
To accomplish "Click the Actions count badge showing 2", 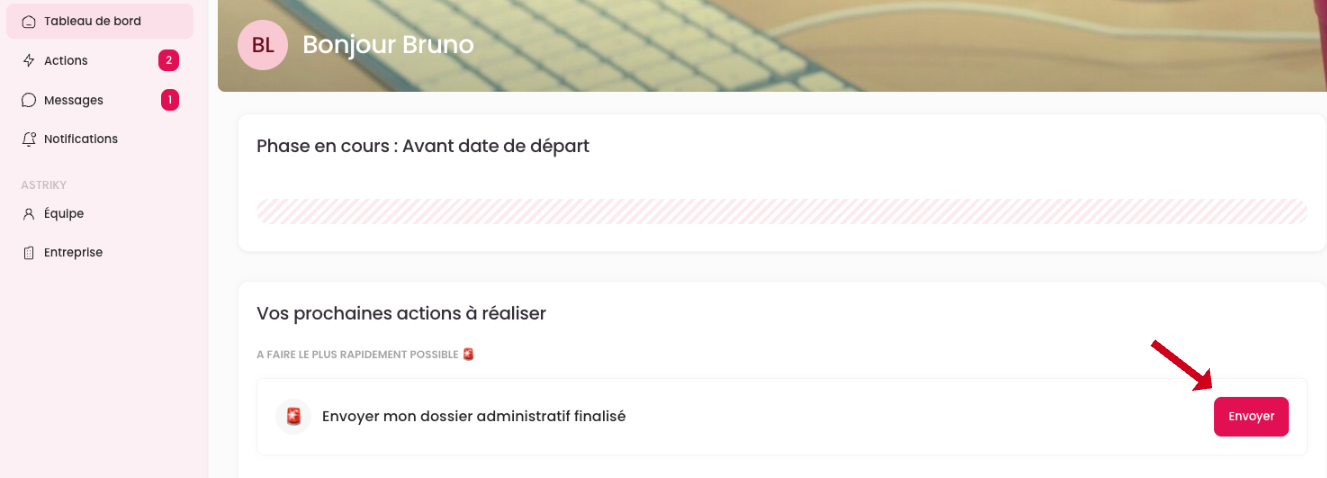I will point(168,61).
